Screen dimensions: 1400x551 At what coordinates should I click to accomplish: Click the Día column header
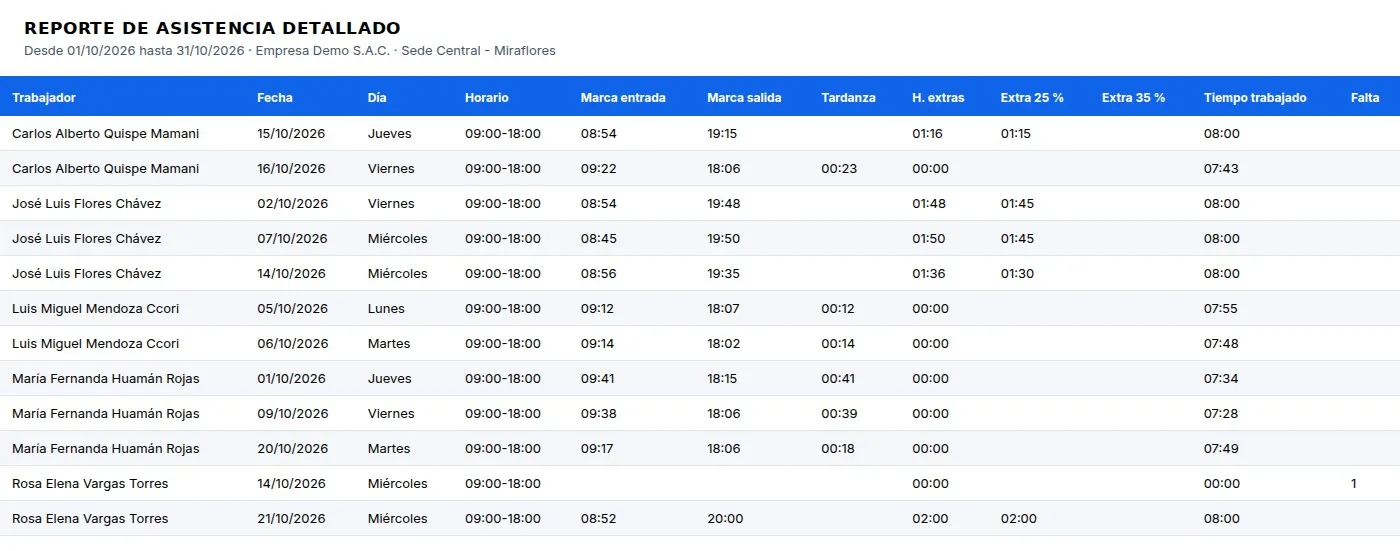click(x=377, y=98)
